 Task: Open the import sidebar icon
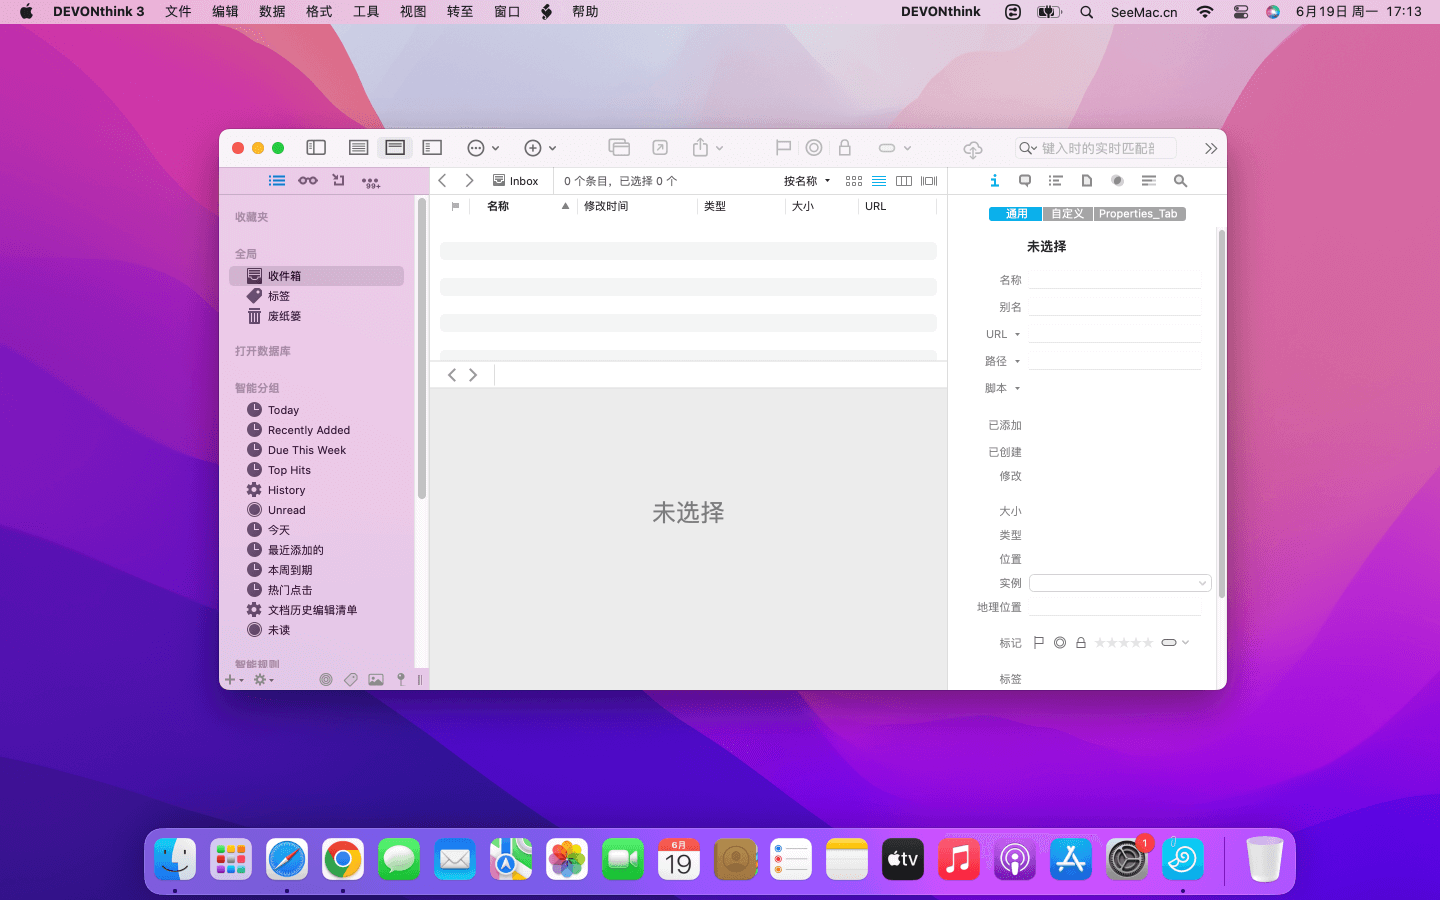pyautogui.click(x=339, y=181)
